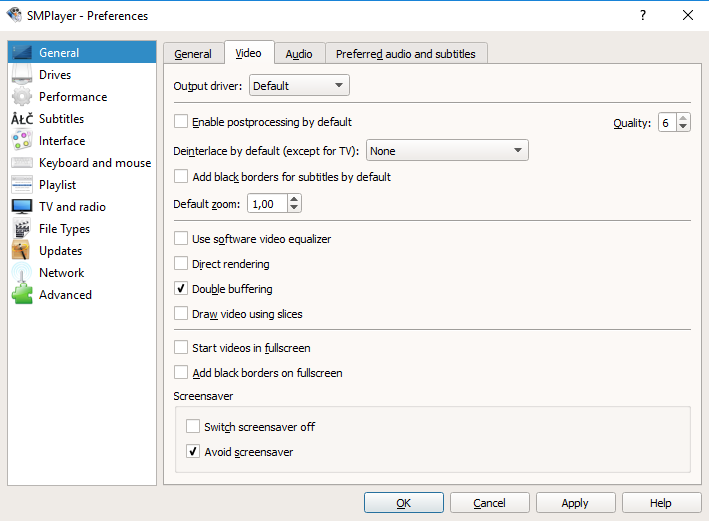Select the File Types clapperboard icon
The height and width of the screenshot is (521, 709).
tap(22, 229)
